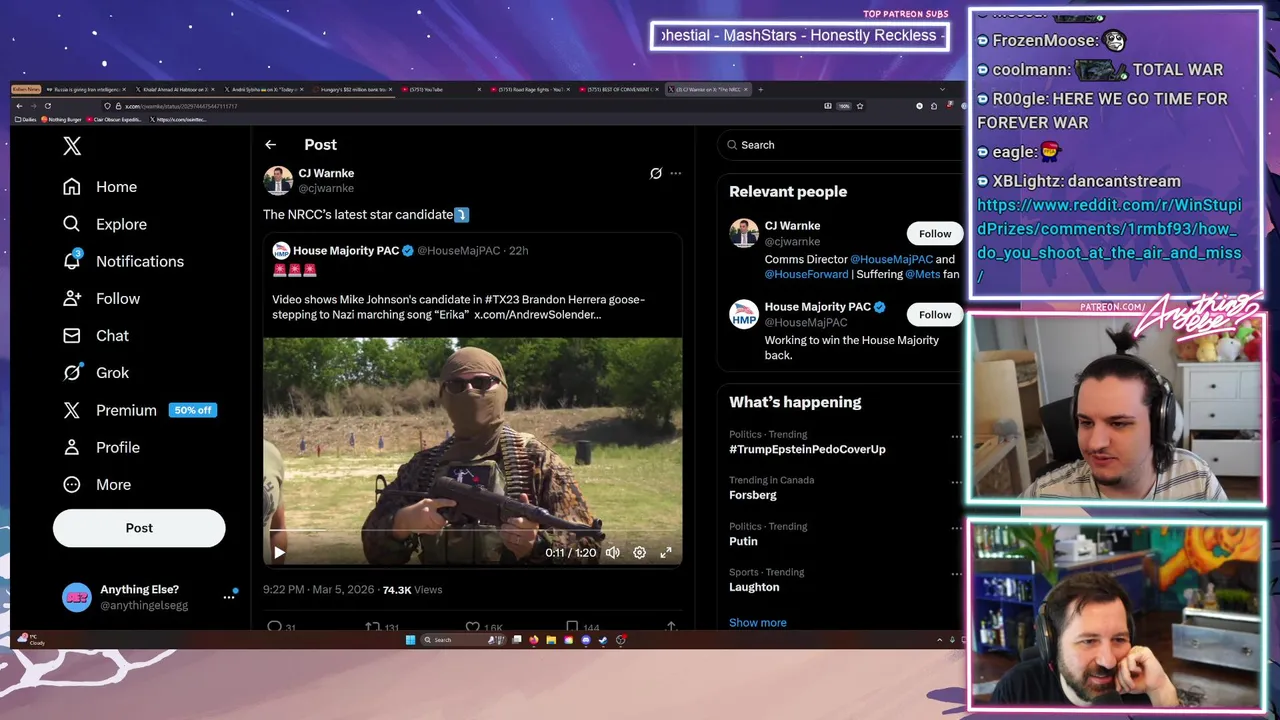
Task: Click the browser back button
Action: 19,106
